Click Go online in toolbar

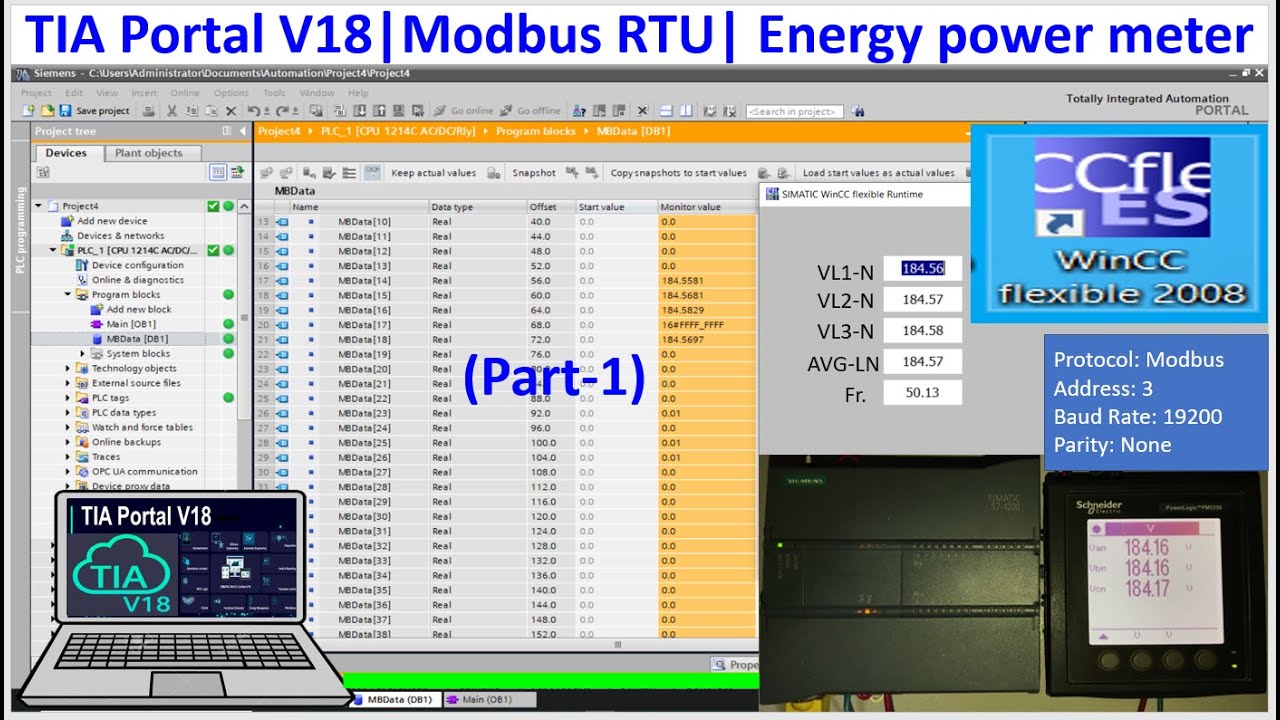[463, 111]
